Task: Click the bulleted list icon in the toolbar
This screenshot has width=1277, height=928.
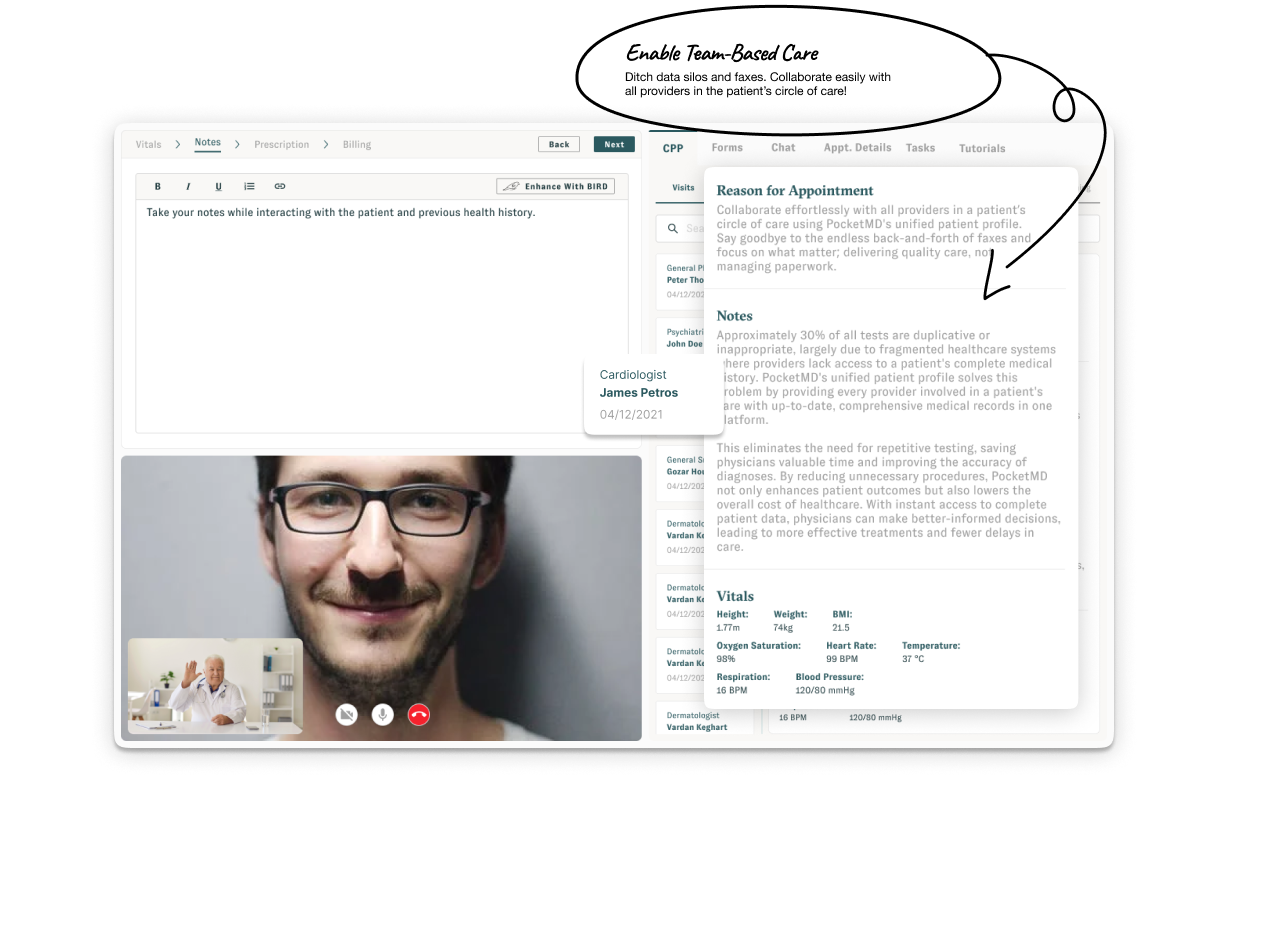Action: [x=249, y=185]
